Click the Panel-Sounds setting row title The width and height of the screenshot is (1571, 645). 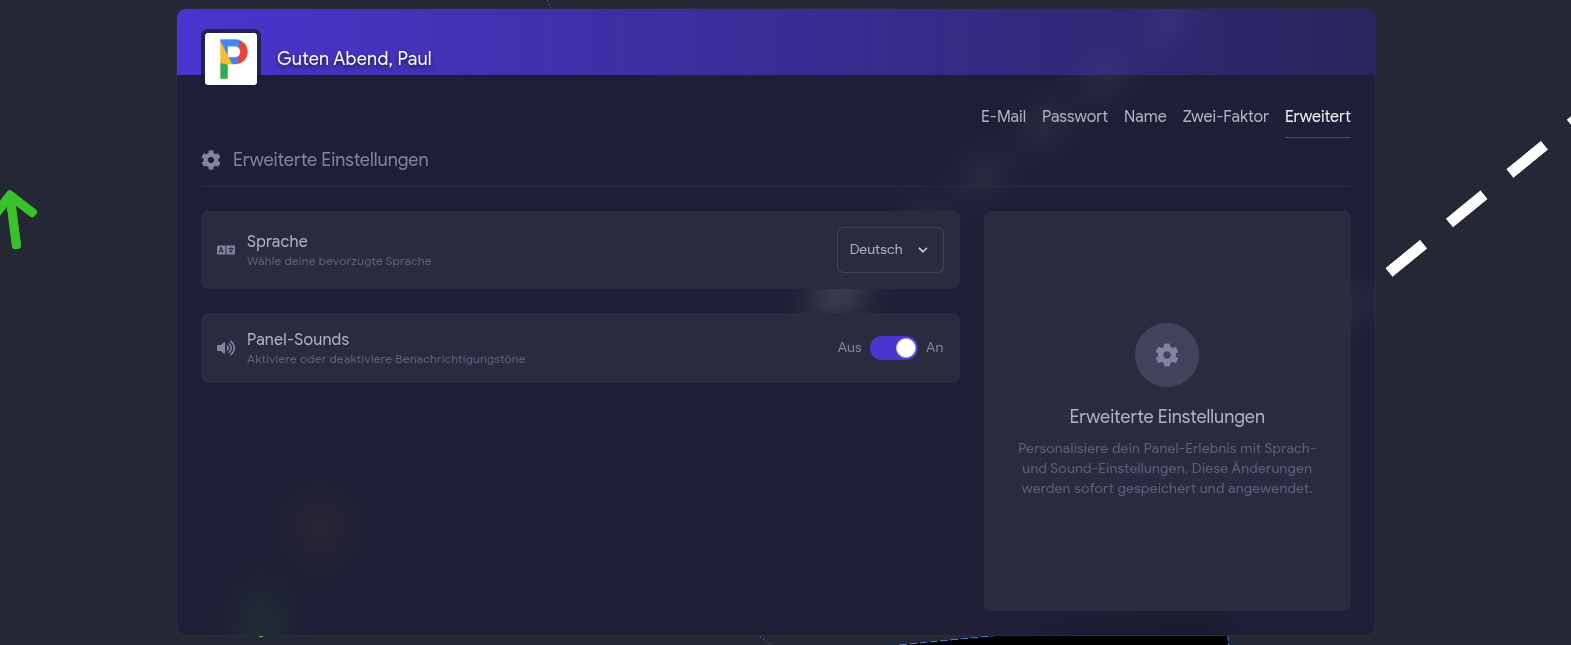coord(298,339)
